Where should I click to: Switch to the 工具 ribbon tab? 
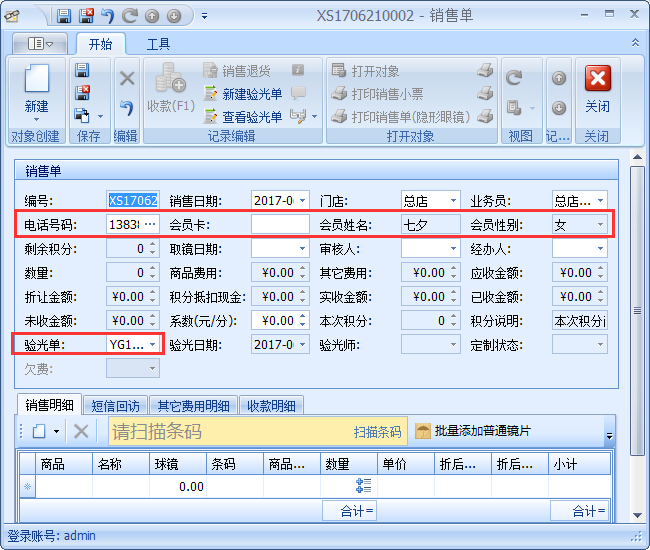click(158, 44)
